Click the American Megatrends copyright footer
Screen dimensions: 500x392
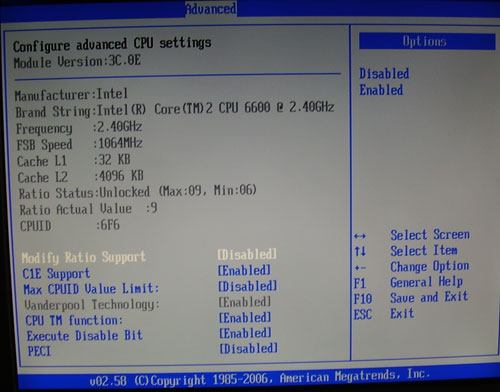pyautogui.click(x=259, y=378)
